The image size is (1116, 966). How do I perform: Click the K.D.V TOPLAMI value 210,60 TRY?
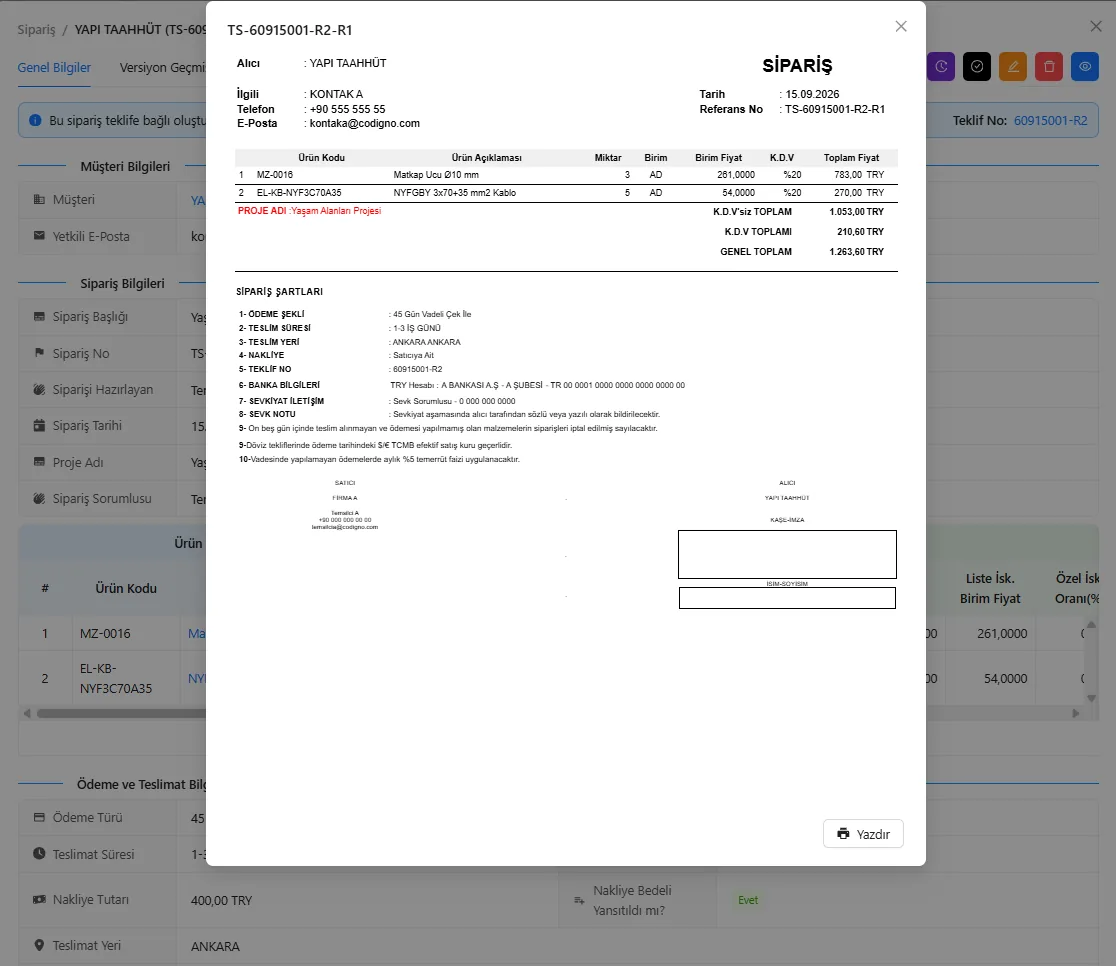click(x=860, y=232)
